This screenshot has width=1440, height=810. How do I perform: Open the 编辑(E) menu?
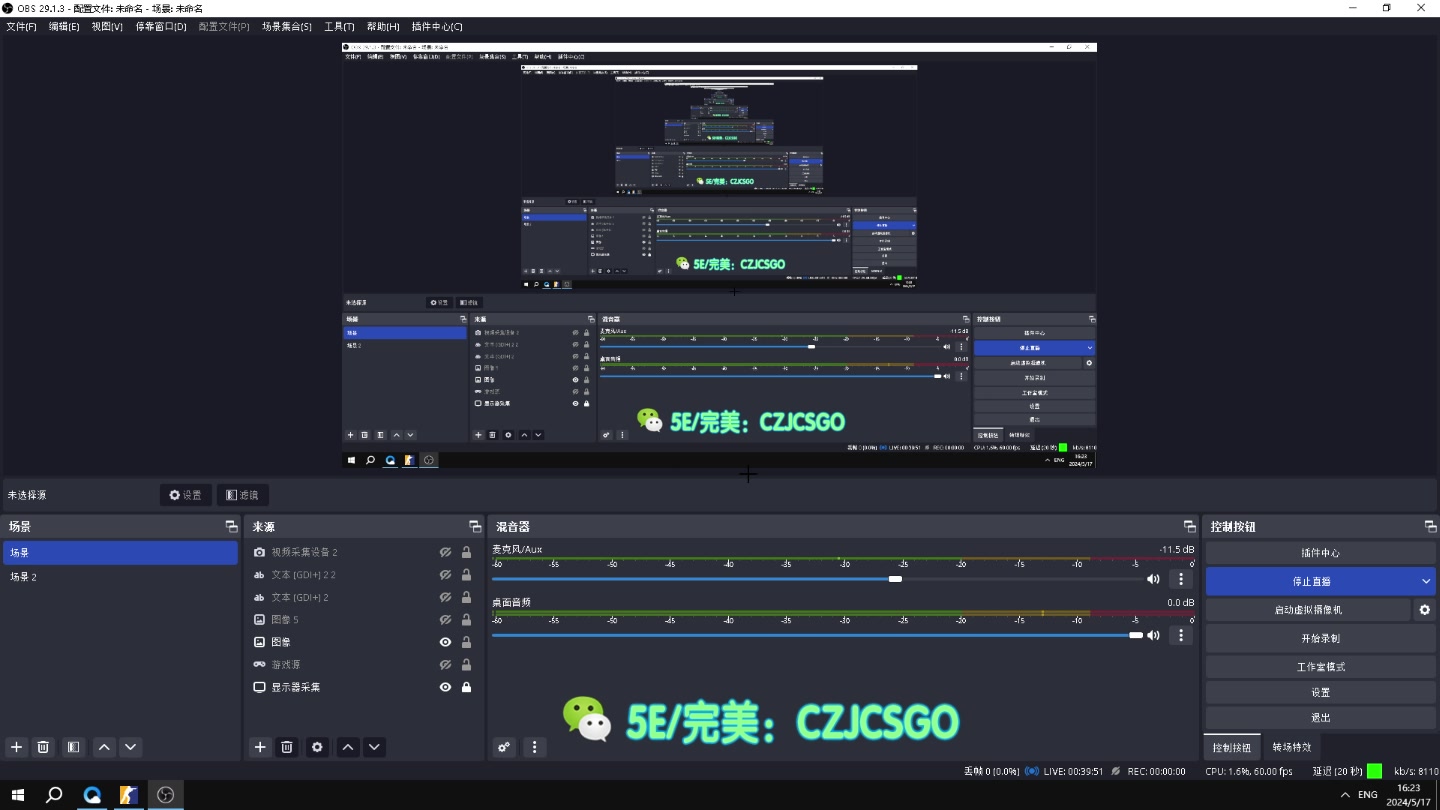click(x=64, y=27)
